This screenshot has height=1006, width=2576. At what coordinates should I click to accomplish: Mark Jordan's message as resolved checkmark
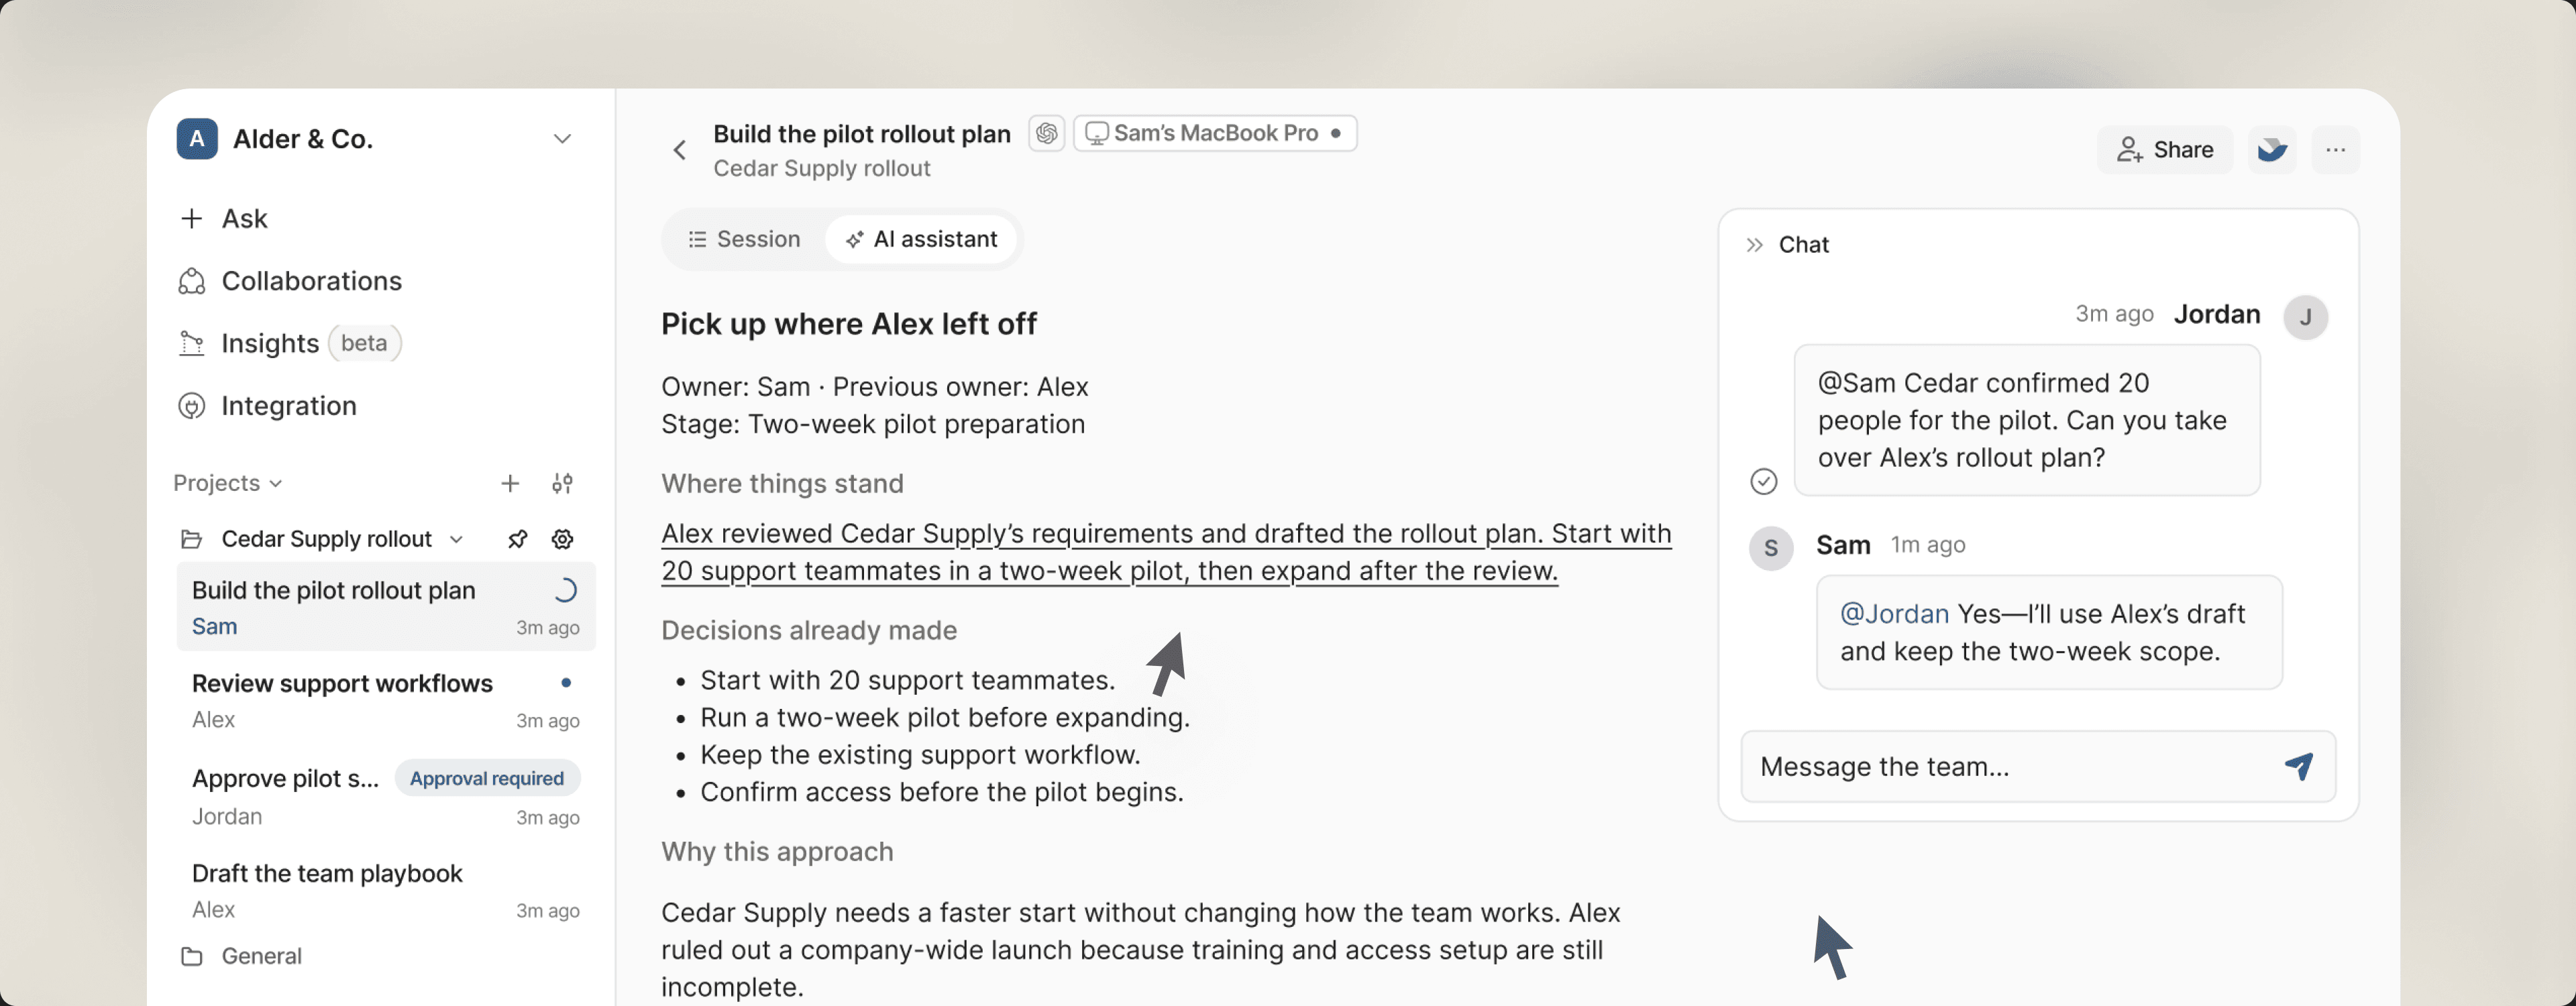tap(1764, 481)
